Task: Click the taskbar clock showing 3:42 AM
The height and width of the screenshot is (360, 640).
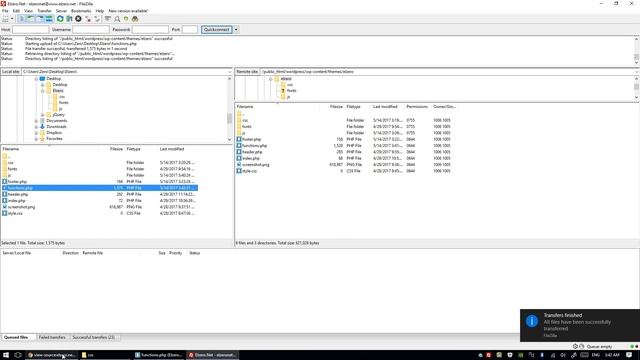Action: tap(612, 355)
